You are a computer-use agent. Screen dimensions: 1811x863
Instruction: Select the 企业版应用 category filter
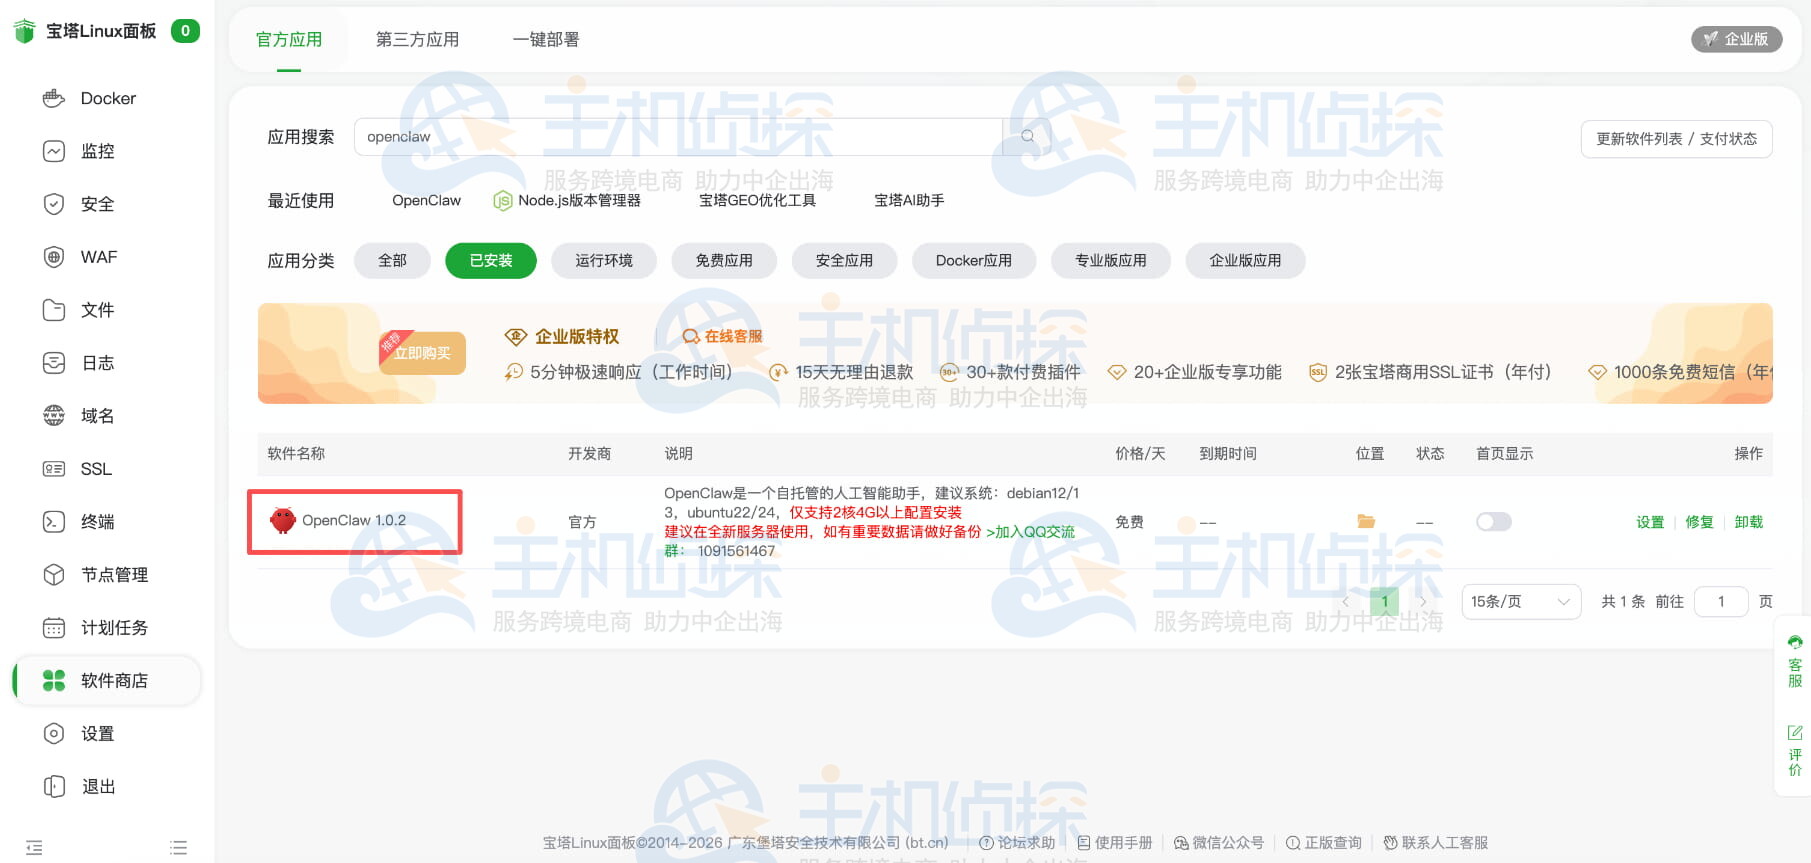click(1245, 261)
